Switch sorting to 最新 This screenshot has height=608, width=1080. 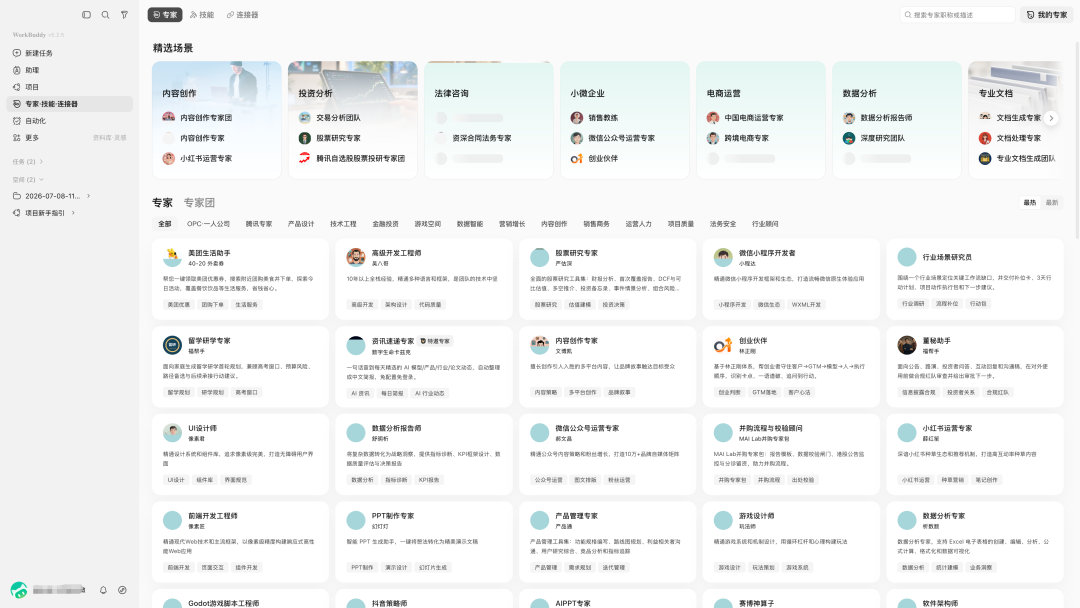point(1052,202)
